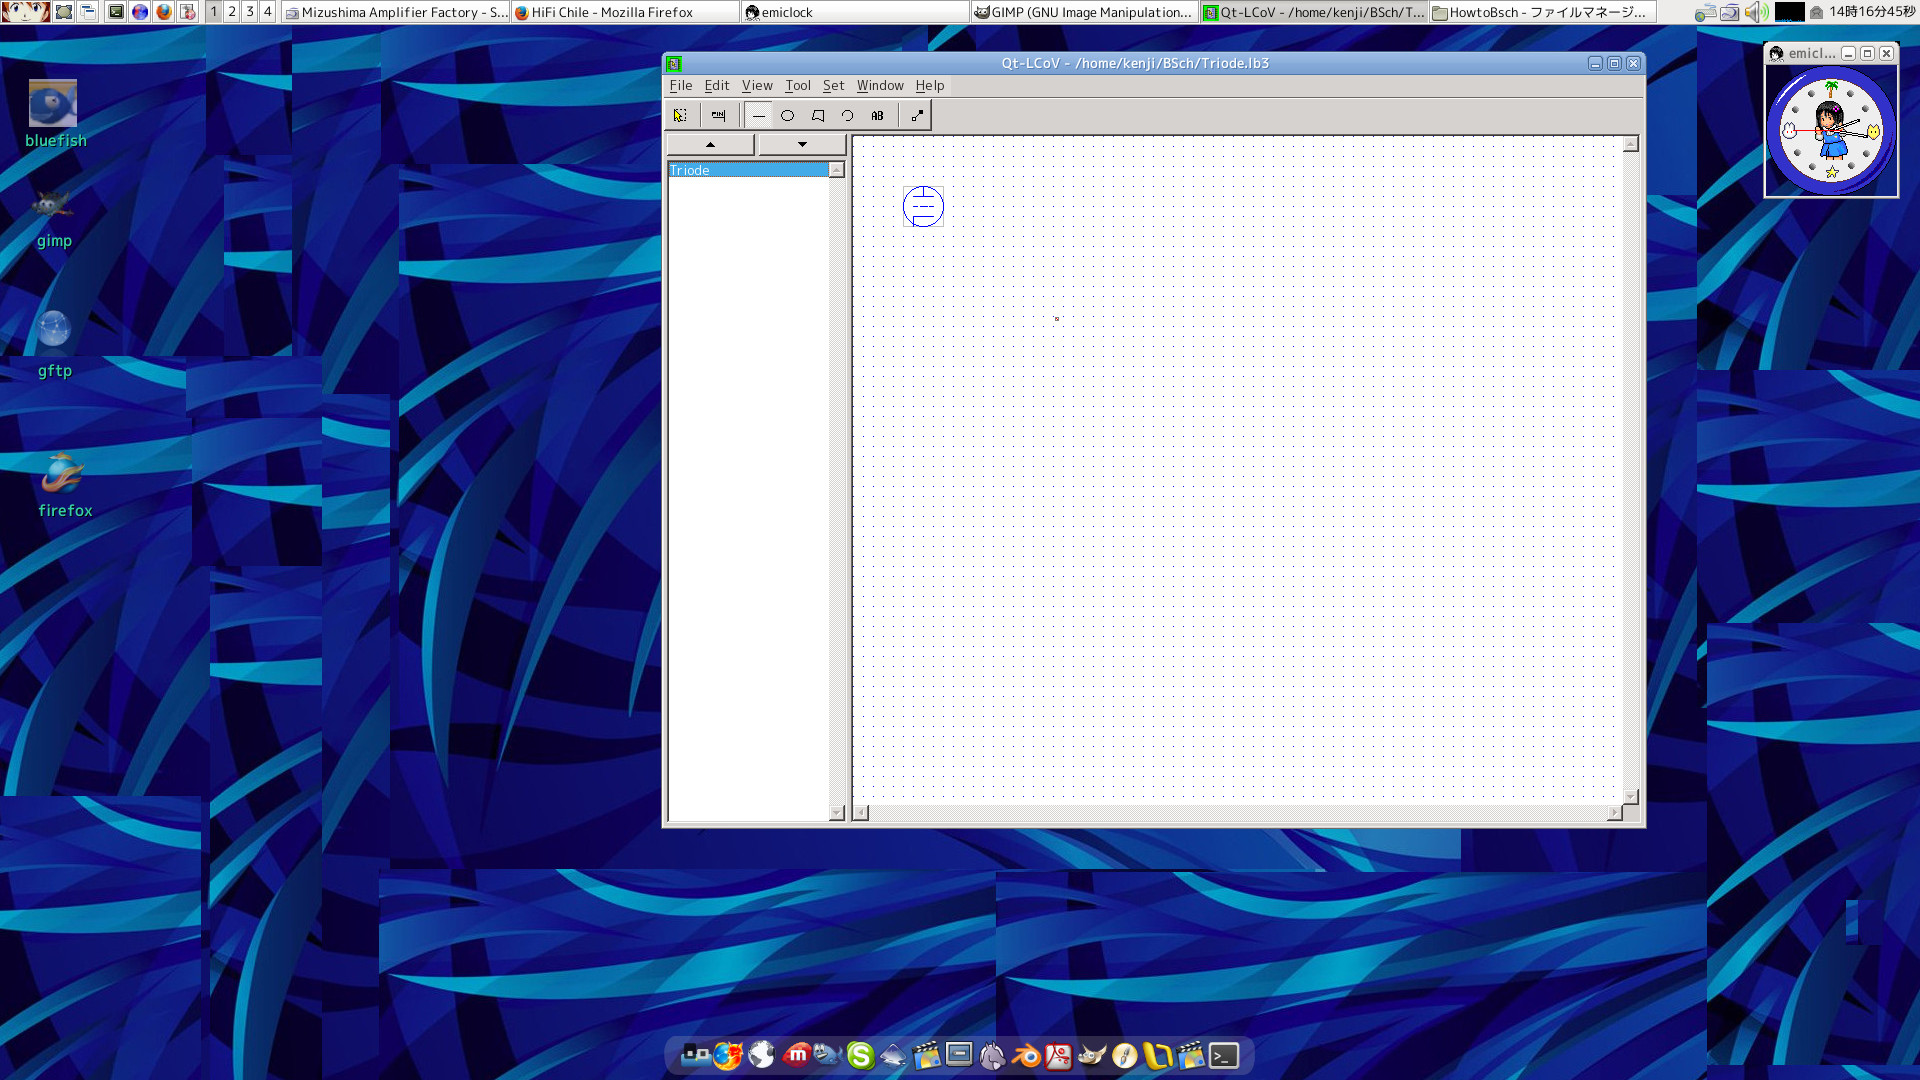Switch to workspace 3 in pager

click(x=250, y=12)
